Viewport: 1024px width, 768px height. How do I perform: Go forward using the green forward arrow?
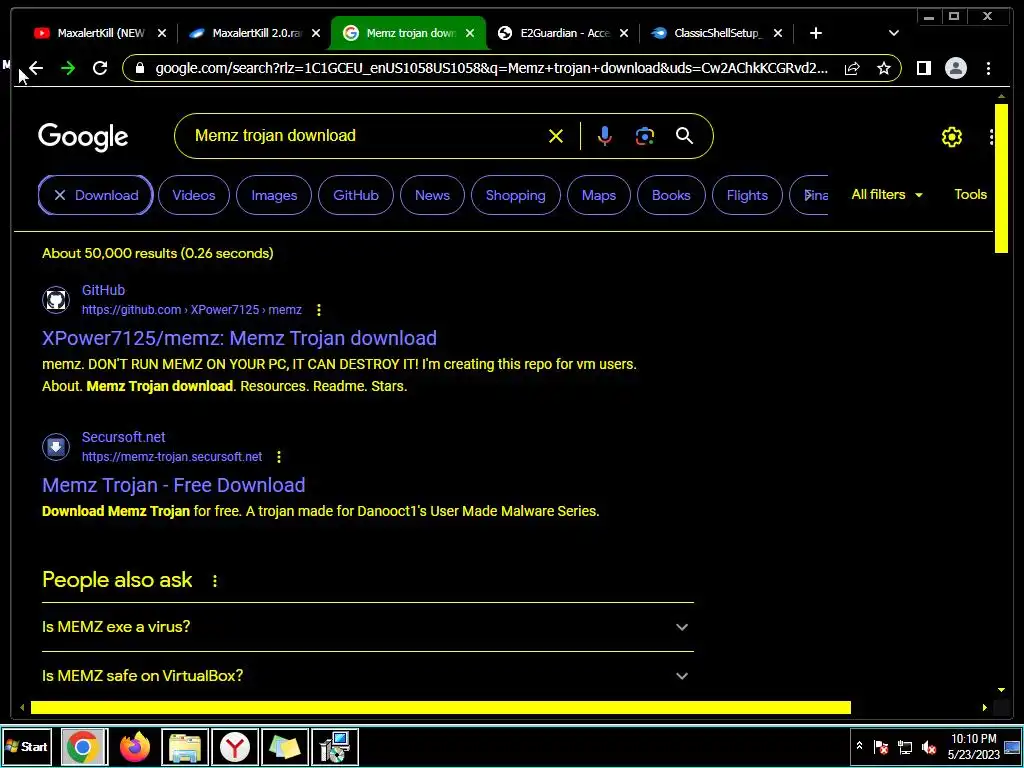(68, 68)
